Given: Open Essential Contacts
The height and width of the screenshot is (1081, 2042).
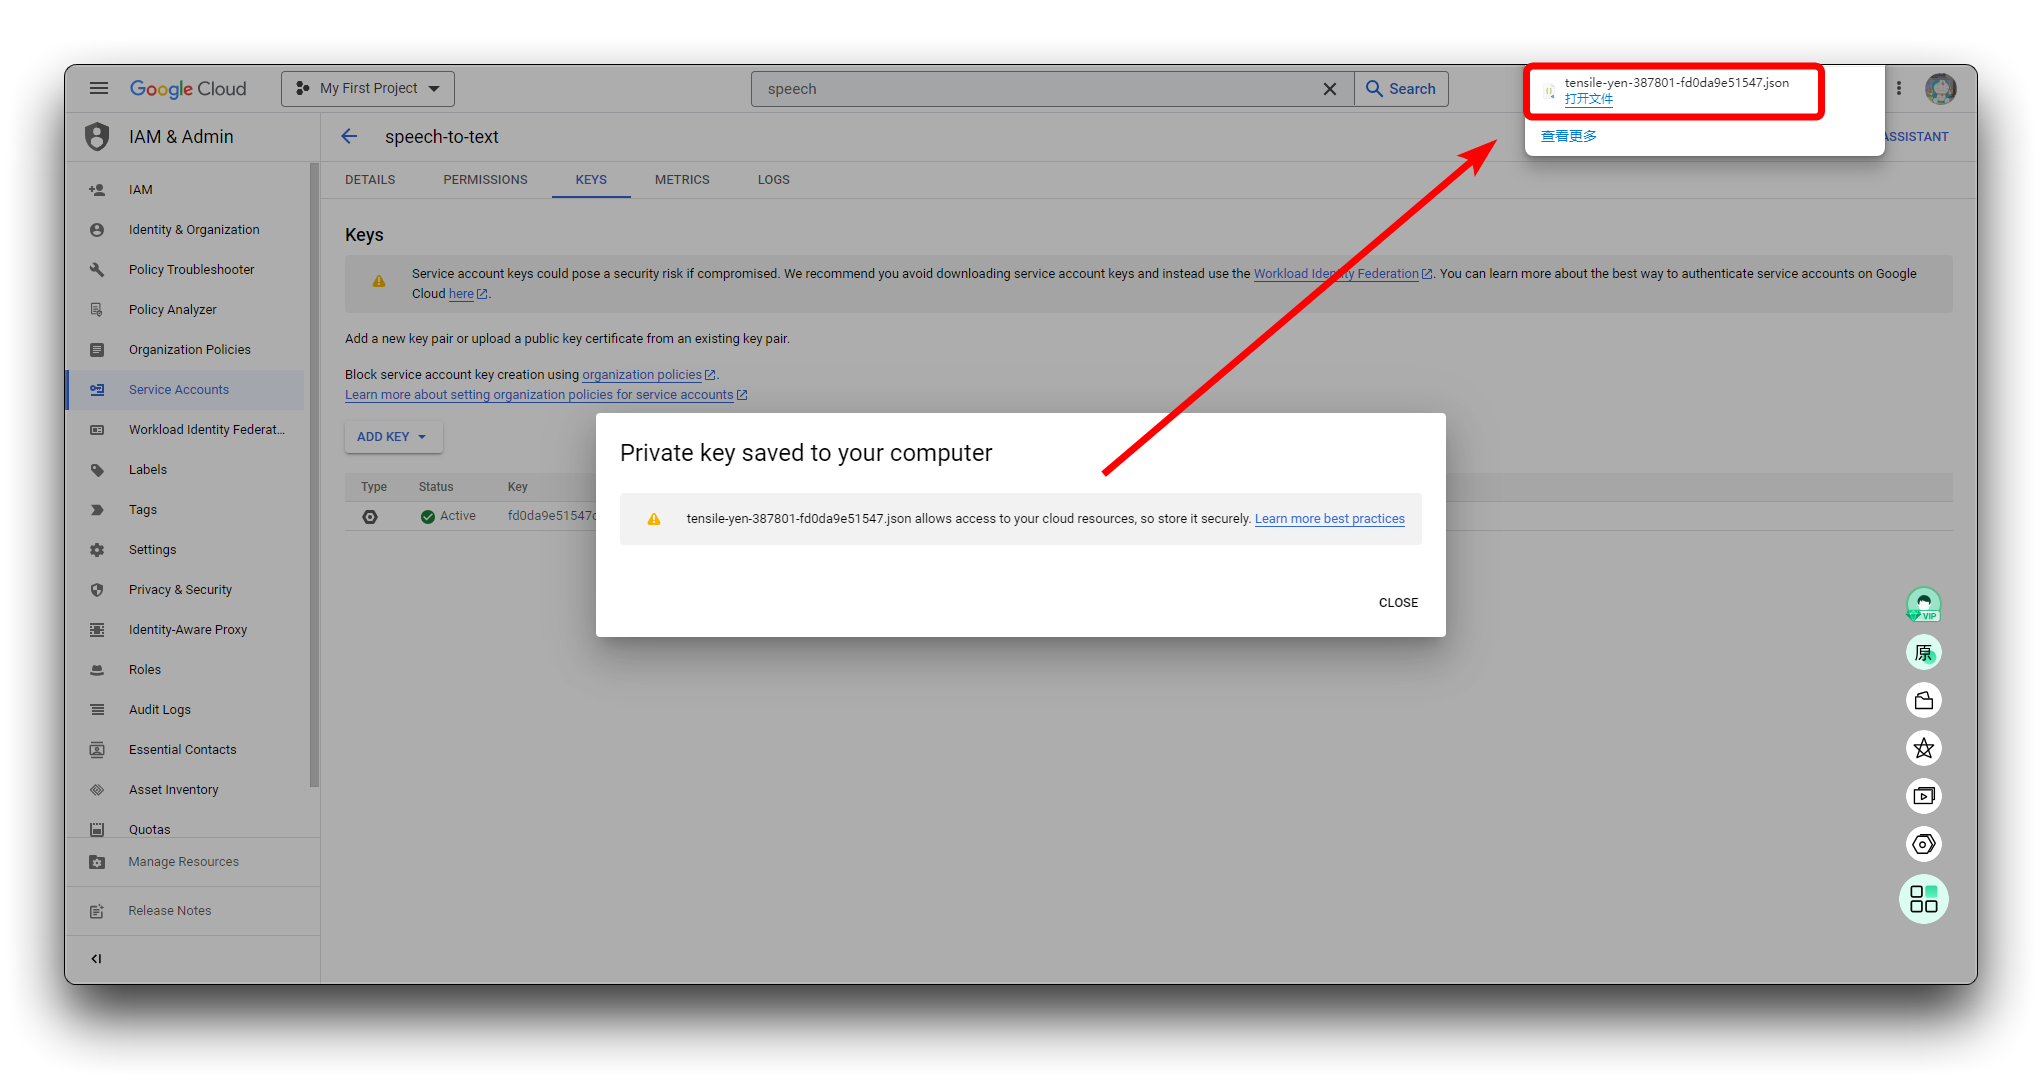Looking at the screenshot, I should coord(186,750).
